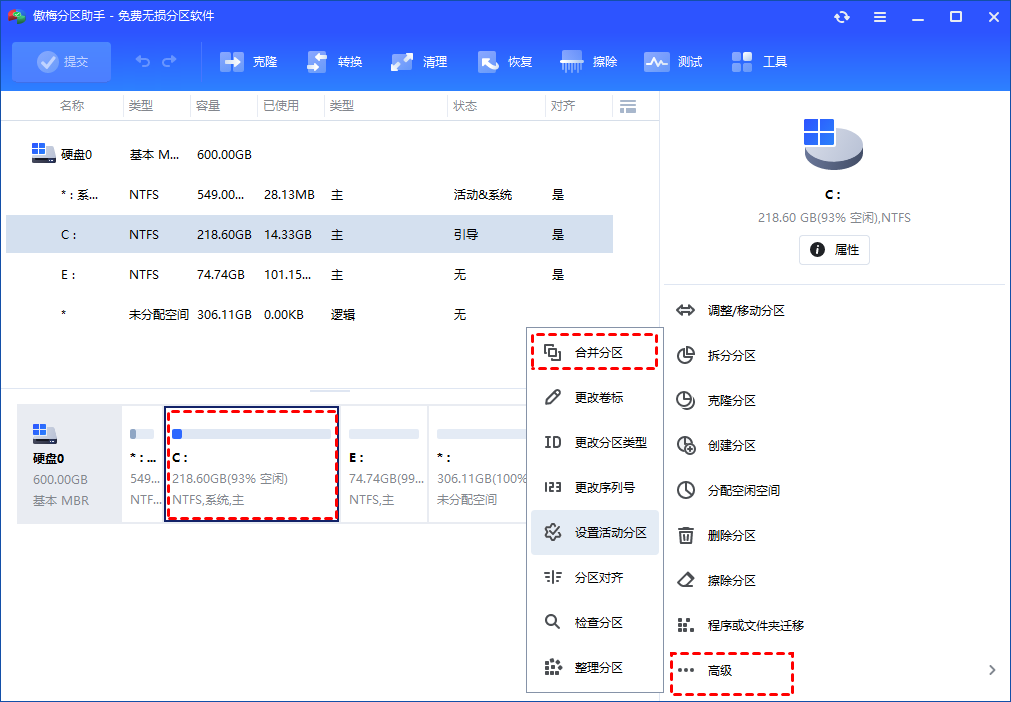
Task: Click 调整/移动分区 in right panel
Action: (x=746, y=311)
